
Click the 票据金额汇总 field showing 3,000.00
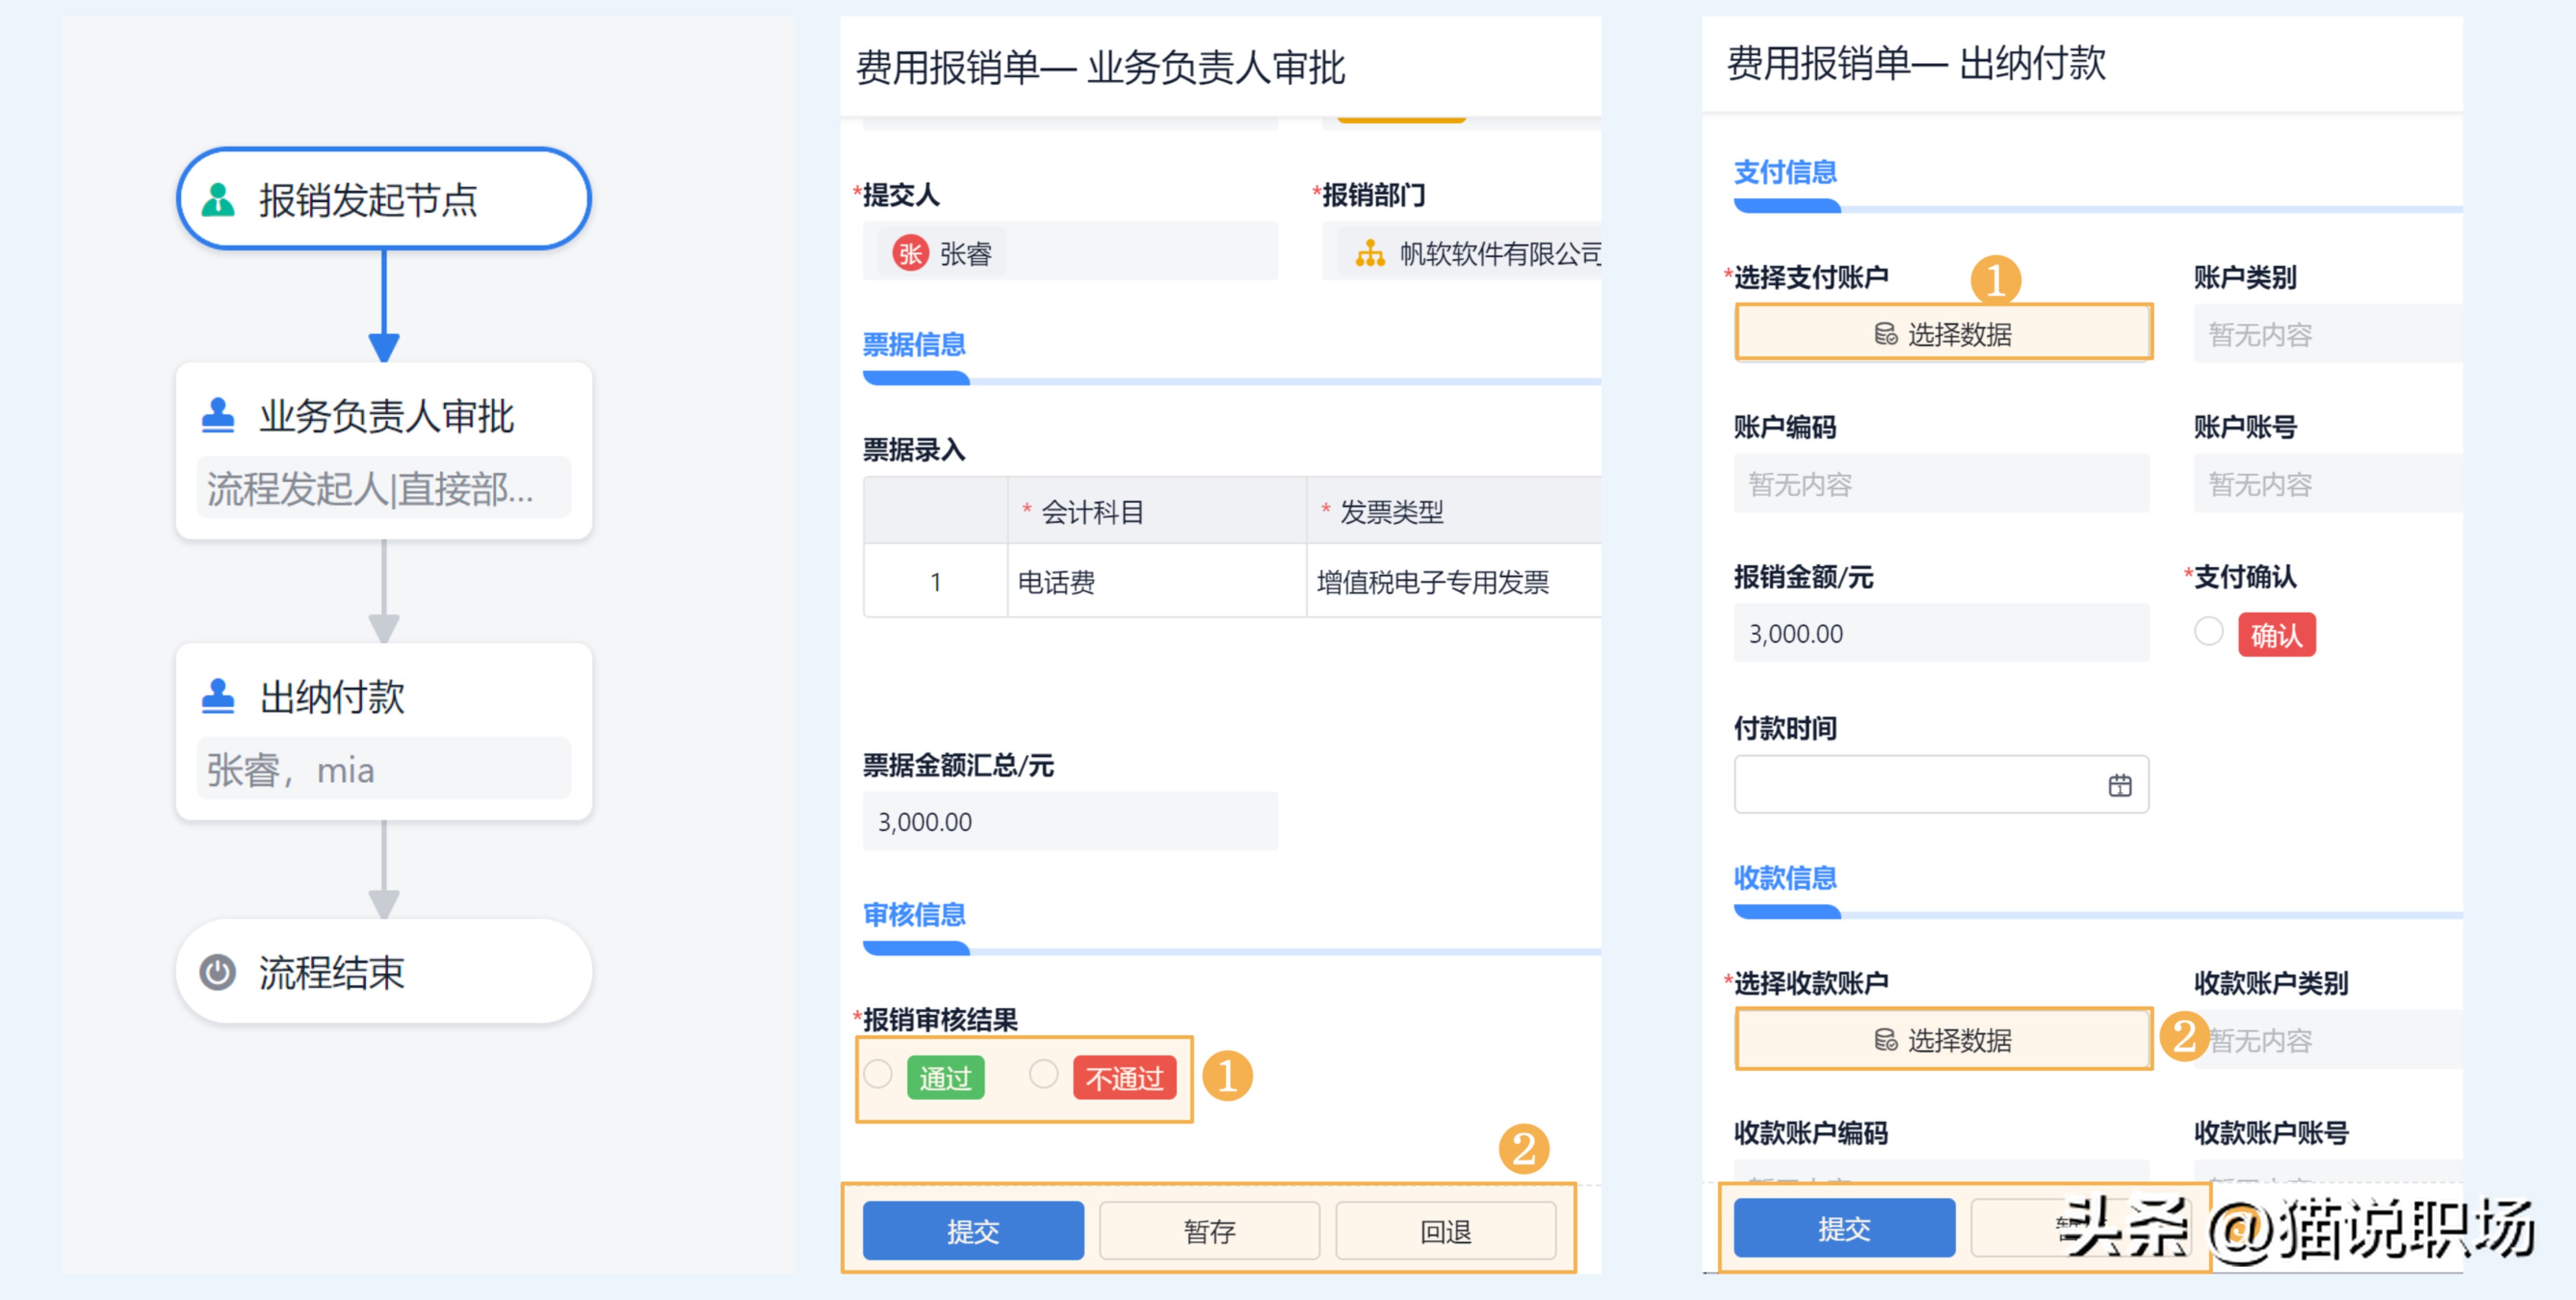tap(1070, 821)
